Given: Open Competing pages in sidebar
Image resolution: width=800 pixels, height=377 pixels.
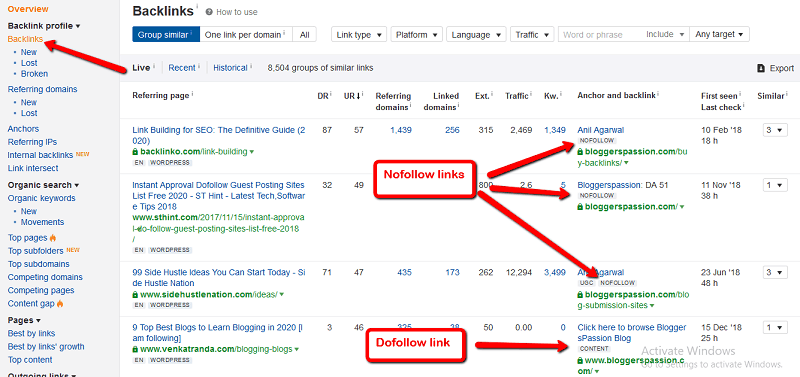Looking at the screenshot, I should point(41,291).
